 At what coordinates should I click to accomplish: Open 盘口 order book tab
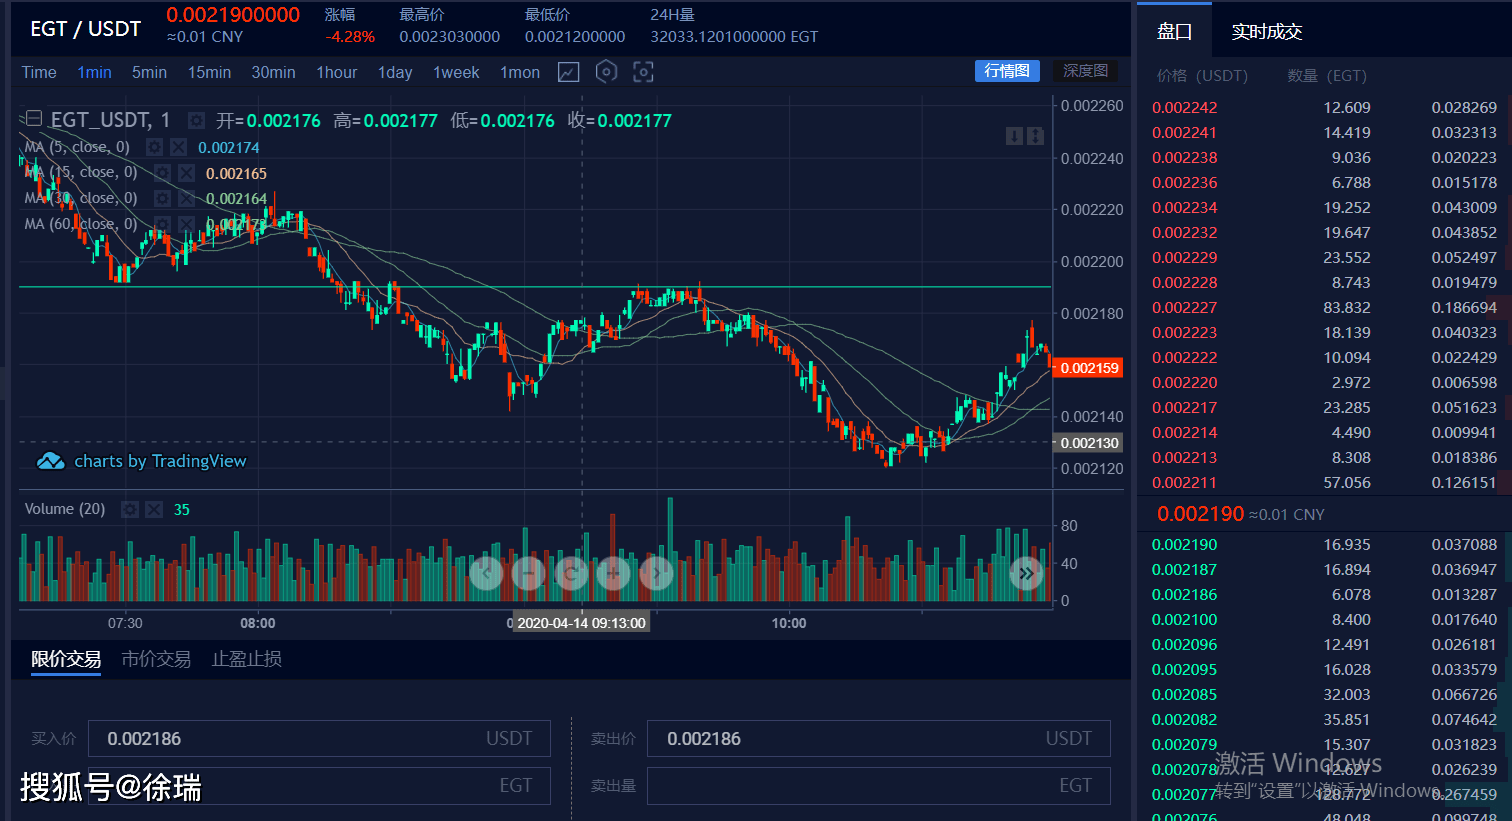[x=1174, y=31]
